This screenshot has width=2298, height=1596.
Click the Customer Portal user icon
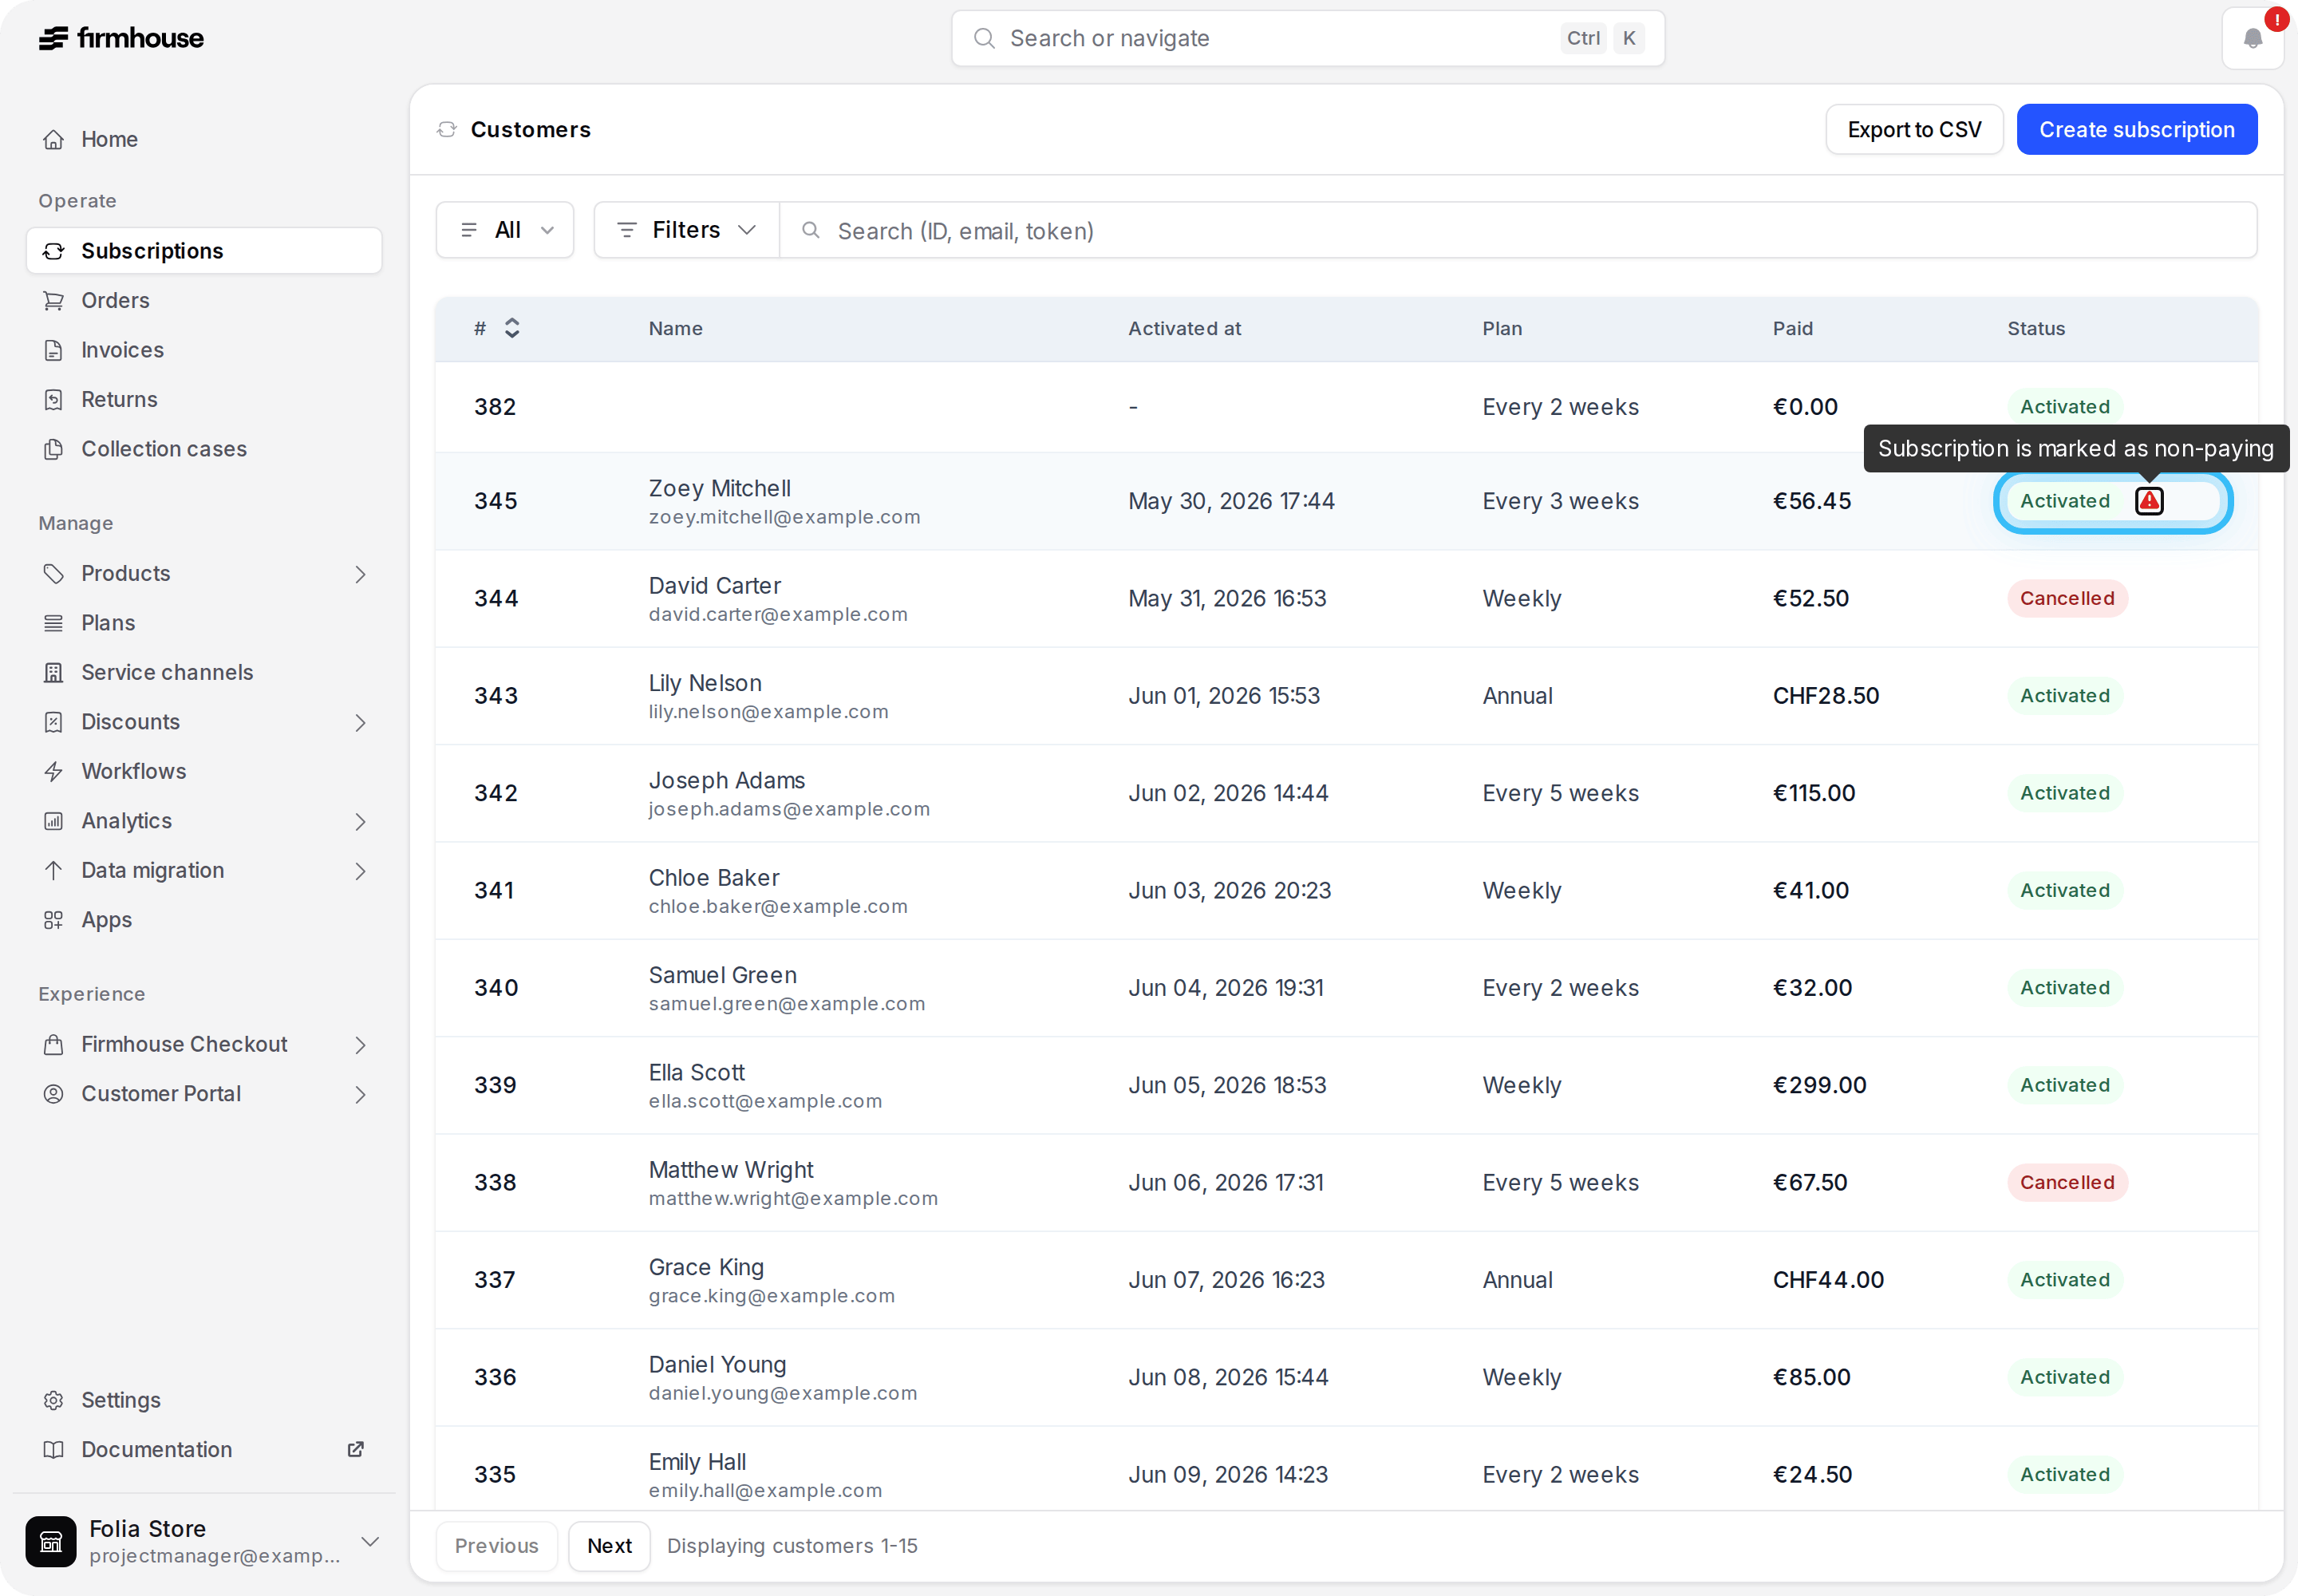54,1094
